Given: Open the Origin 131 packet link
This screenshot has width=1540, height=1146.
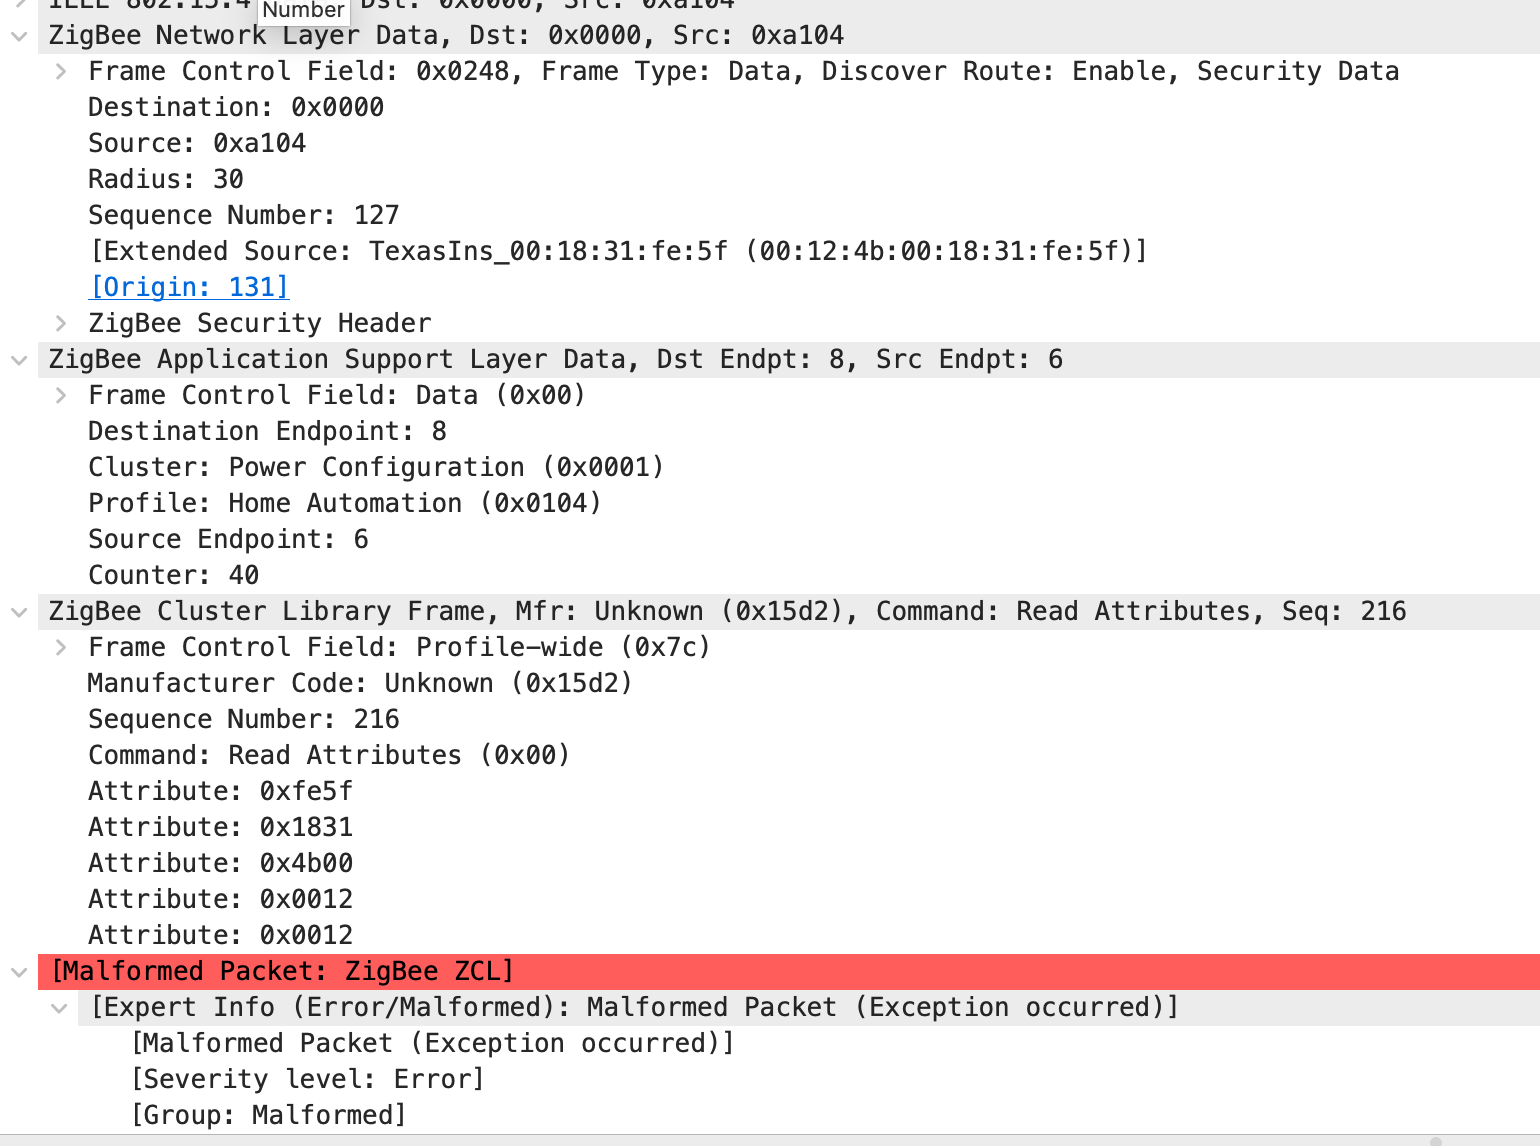Looking at the screenshot, I should pyautogui.click(x=188, y=287).
